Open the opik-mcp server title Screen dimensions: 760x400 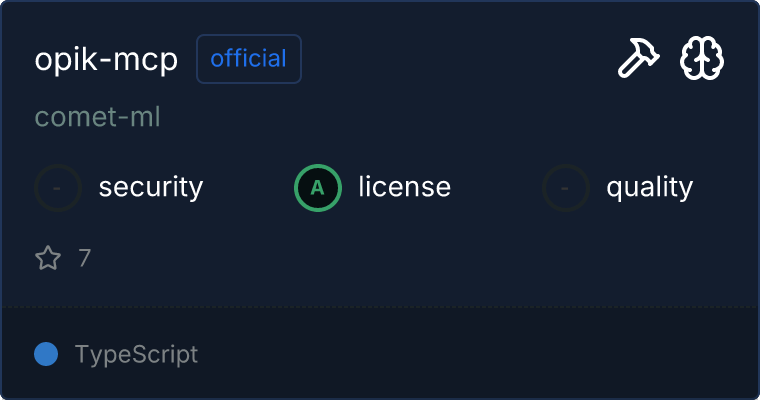[106, 60]
